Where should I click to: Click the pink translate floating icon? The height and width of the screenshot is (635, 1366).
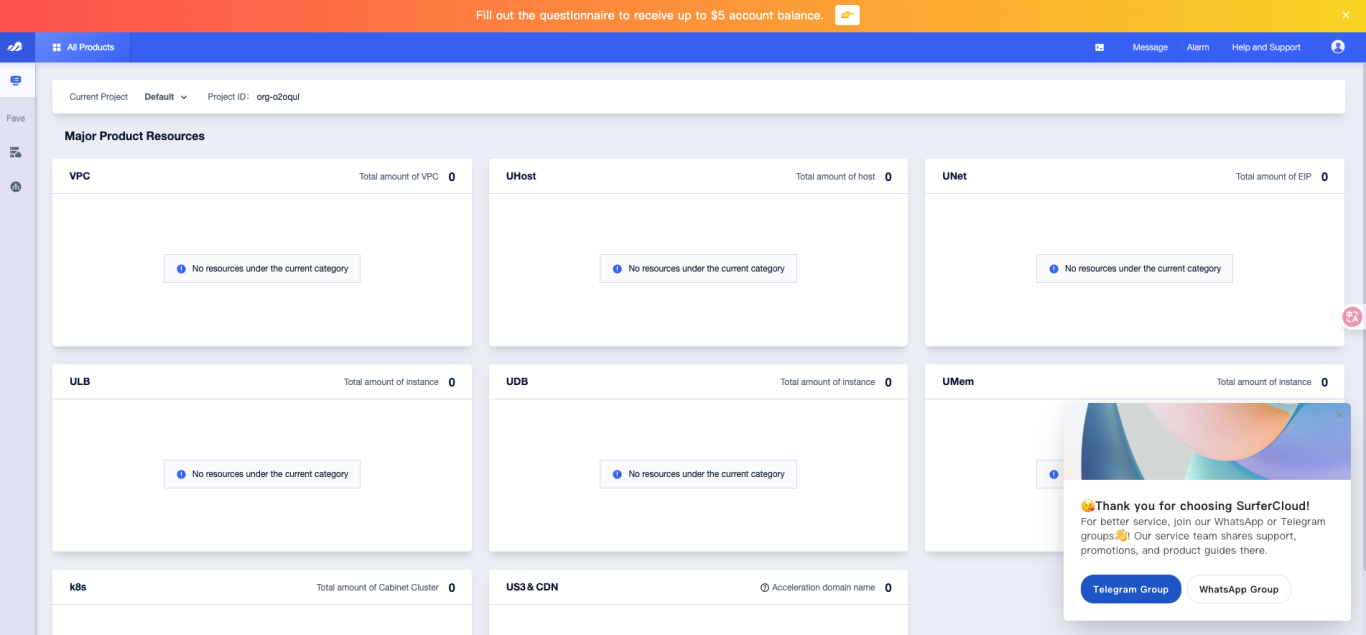pyautogui.click(x=1353, y=317)
